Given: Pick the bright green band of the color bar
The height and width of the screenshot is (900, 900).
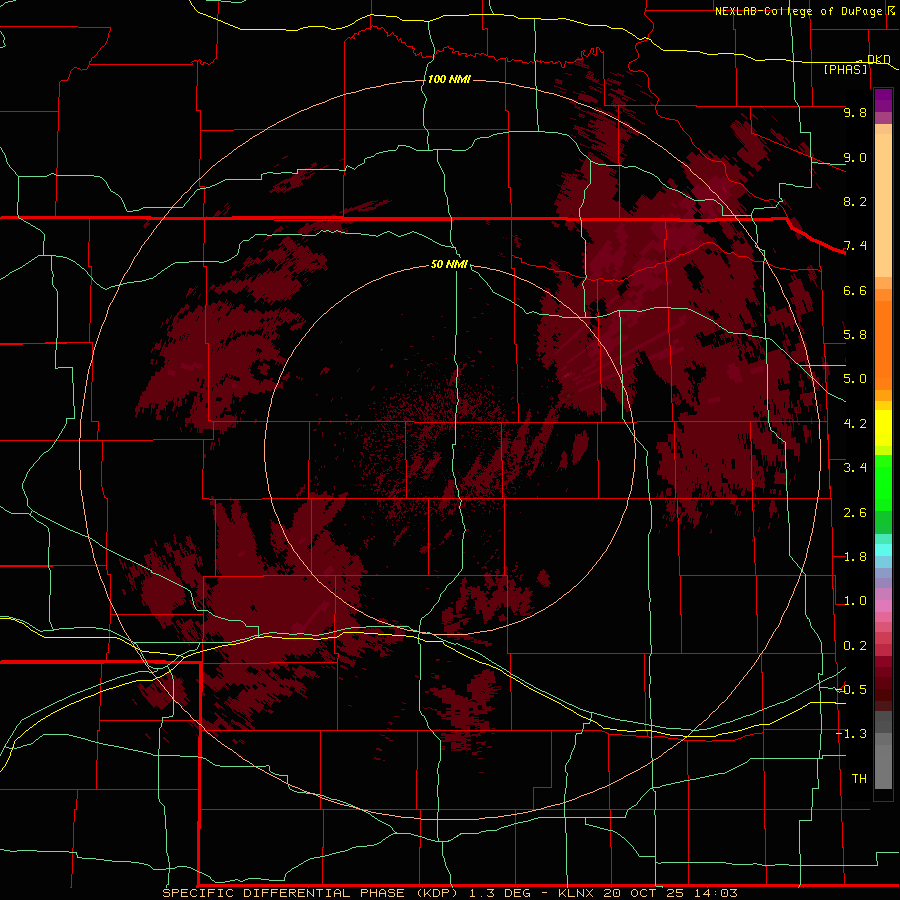Looking at the screenshot, I should tap(883, 483).
